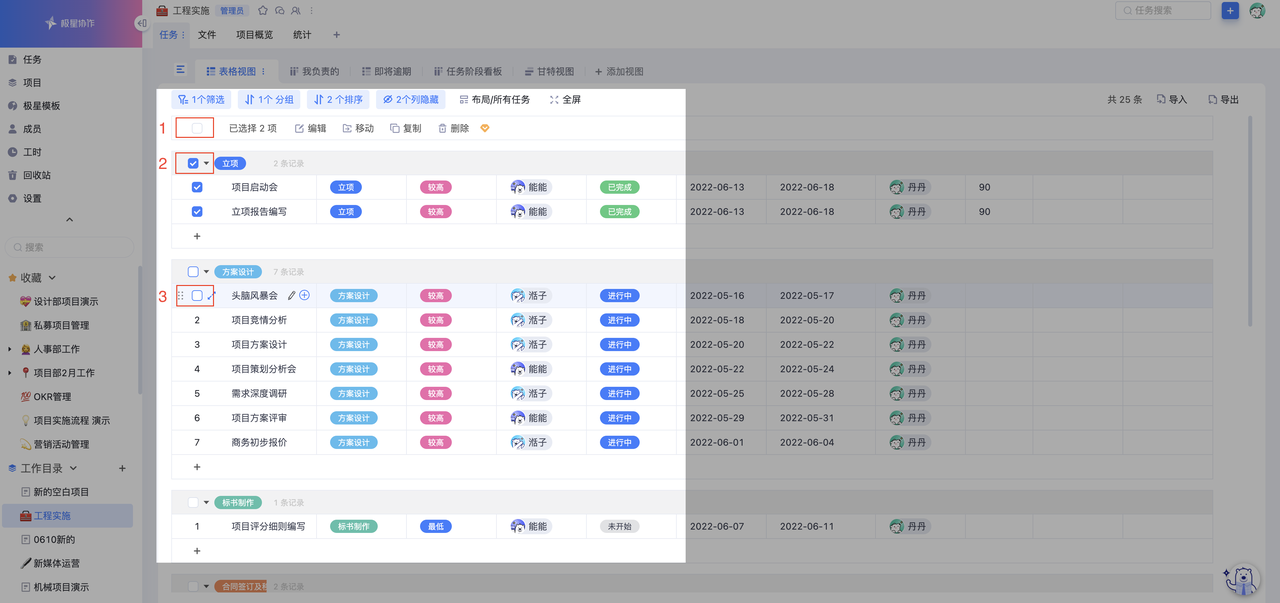Add a new top-level tab with plus
The height and width of the screenshot is (603, 1280).
tap(336, 35)
